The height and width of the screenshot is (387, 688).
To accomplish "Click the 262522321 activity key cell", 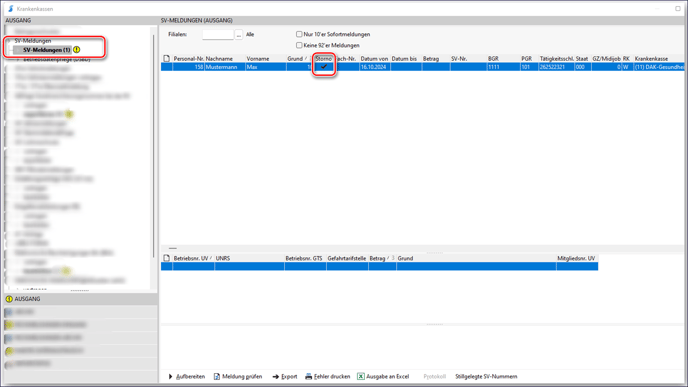I will point(557,67).
